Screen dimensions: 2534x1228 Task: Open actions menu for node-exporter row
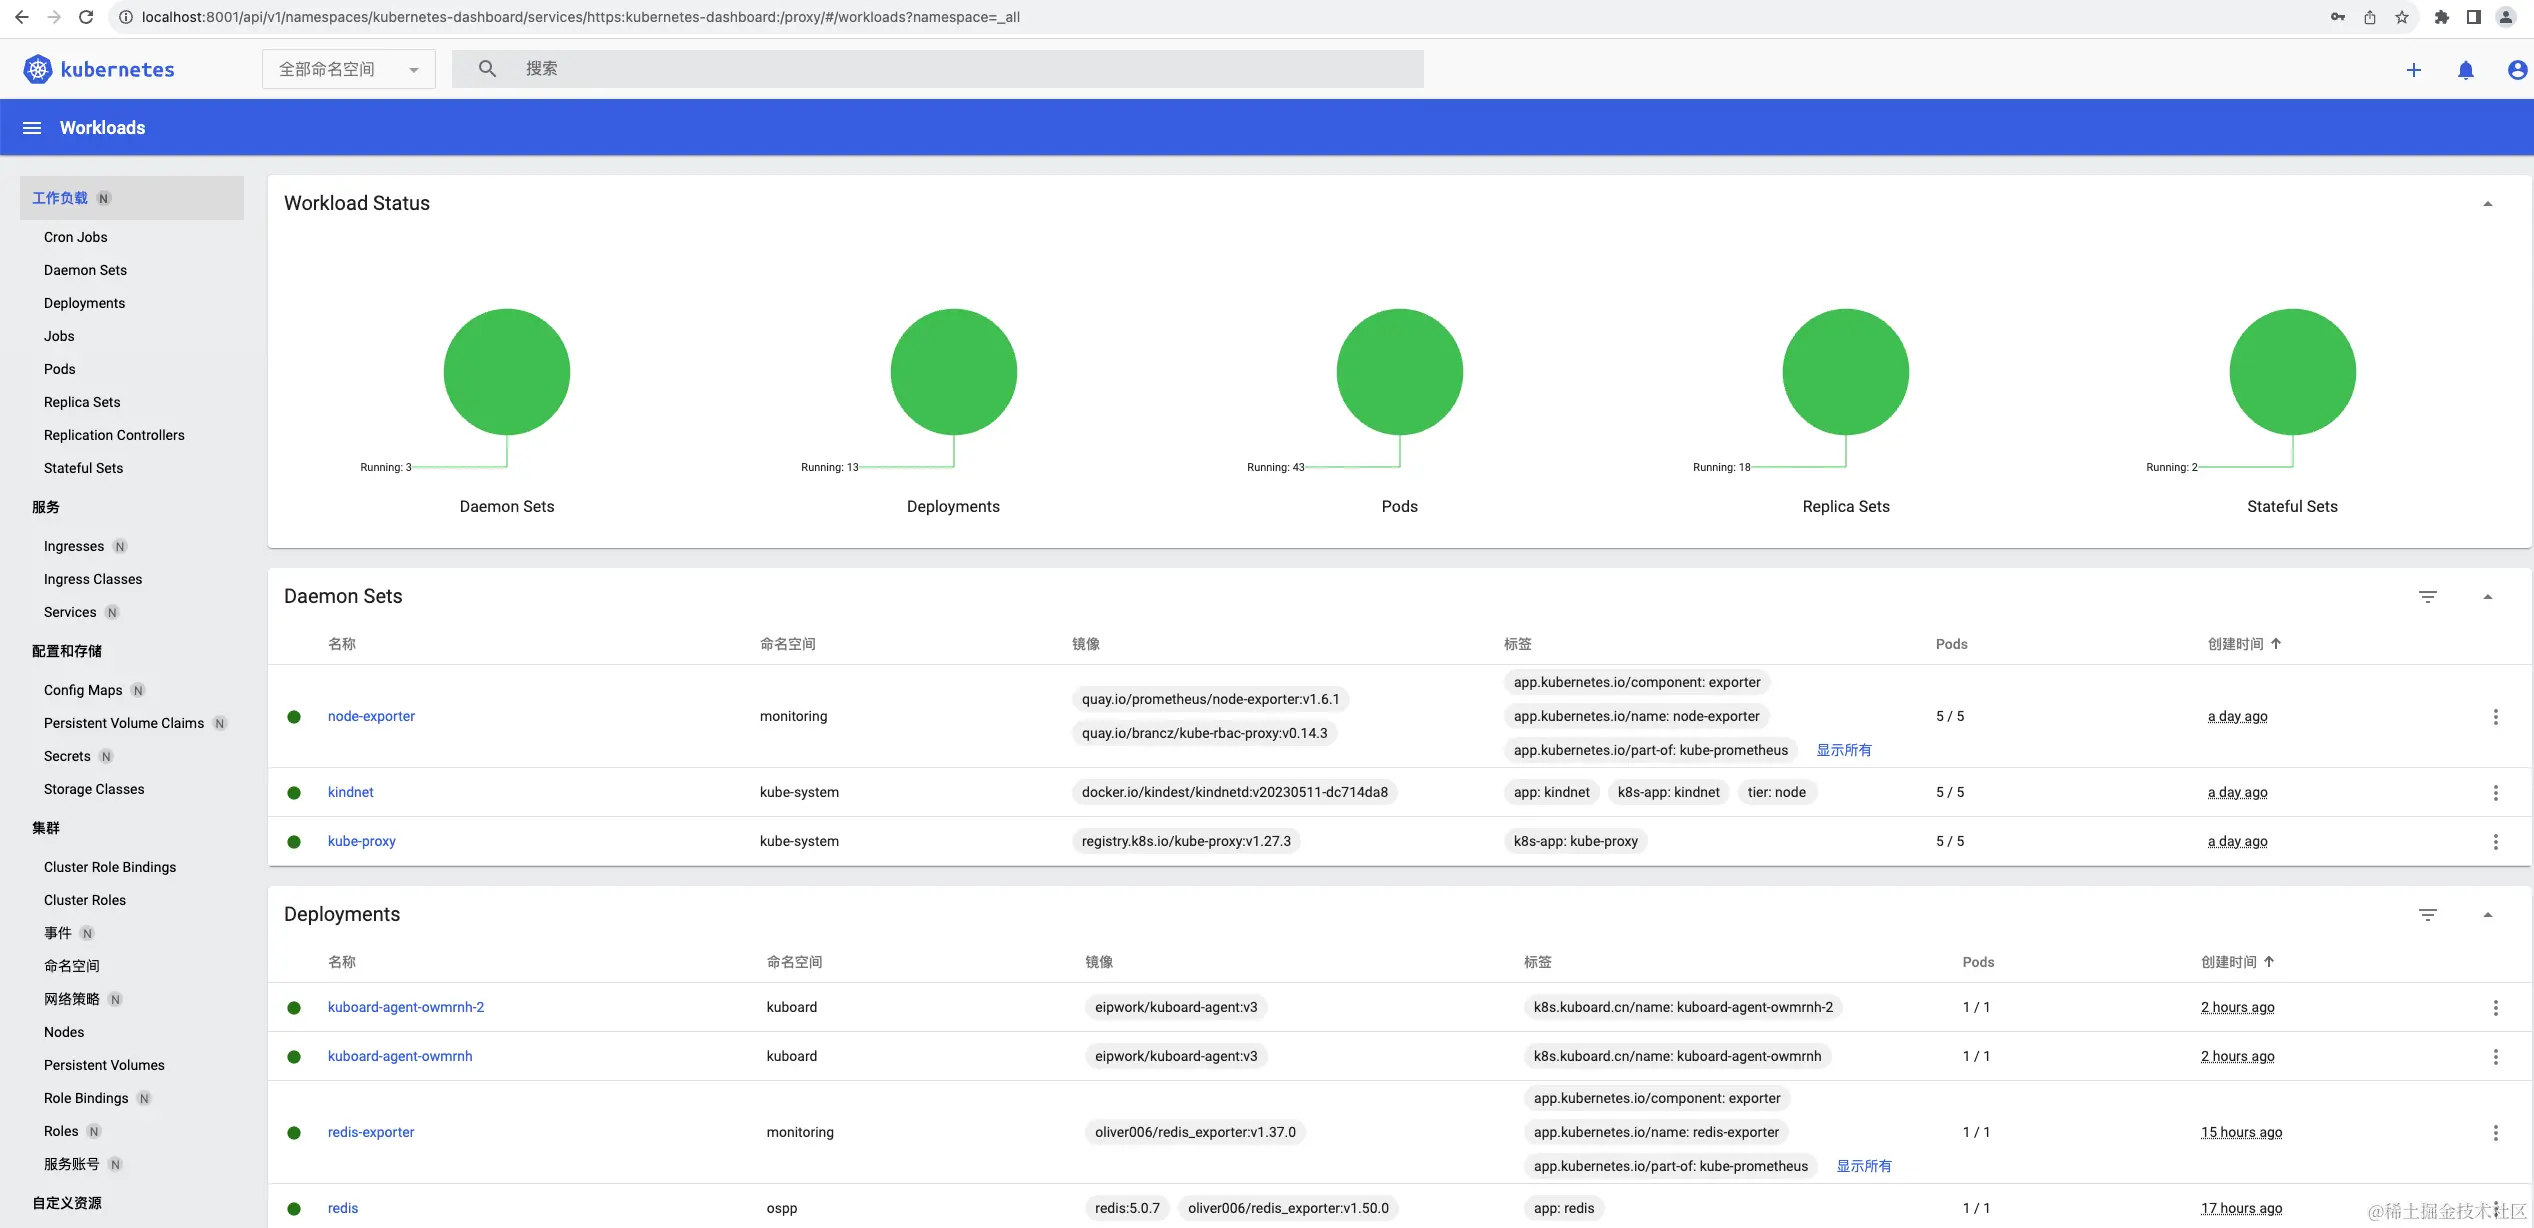coord(2495,717)
